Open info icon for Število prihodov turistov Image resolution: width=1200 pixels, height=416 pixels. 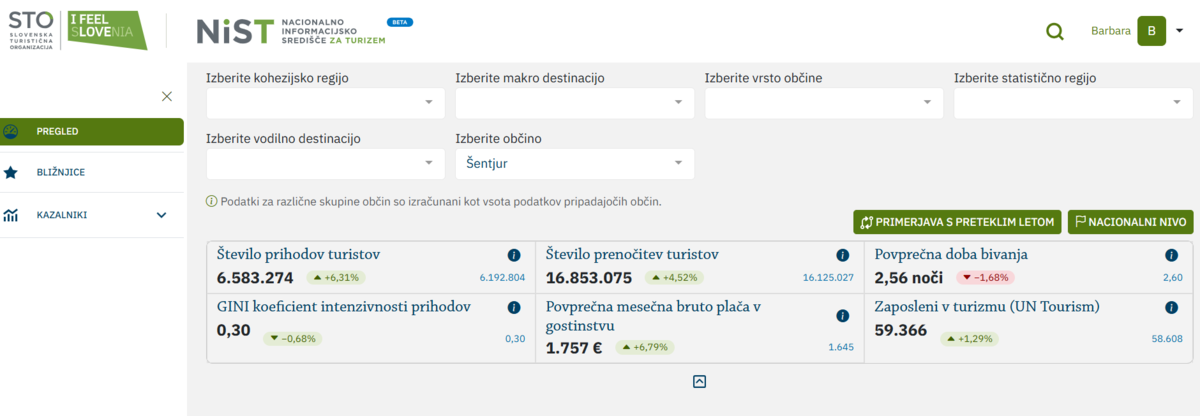tap(514, 255)
